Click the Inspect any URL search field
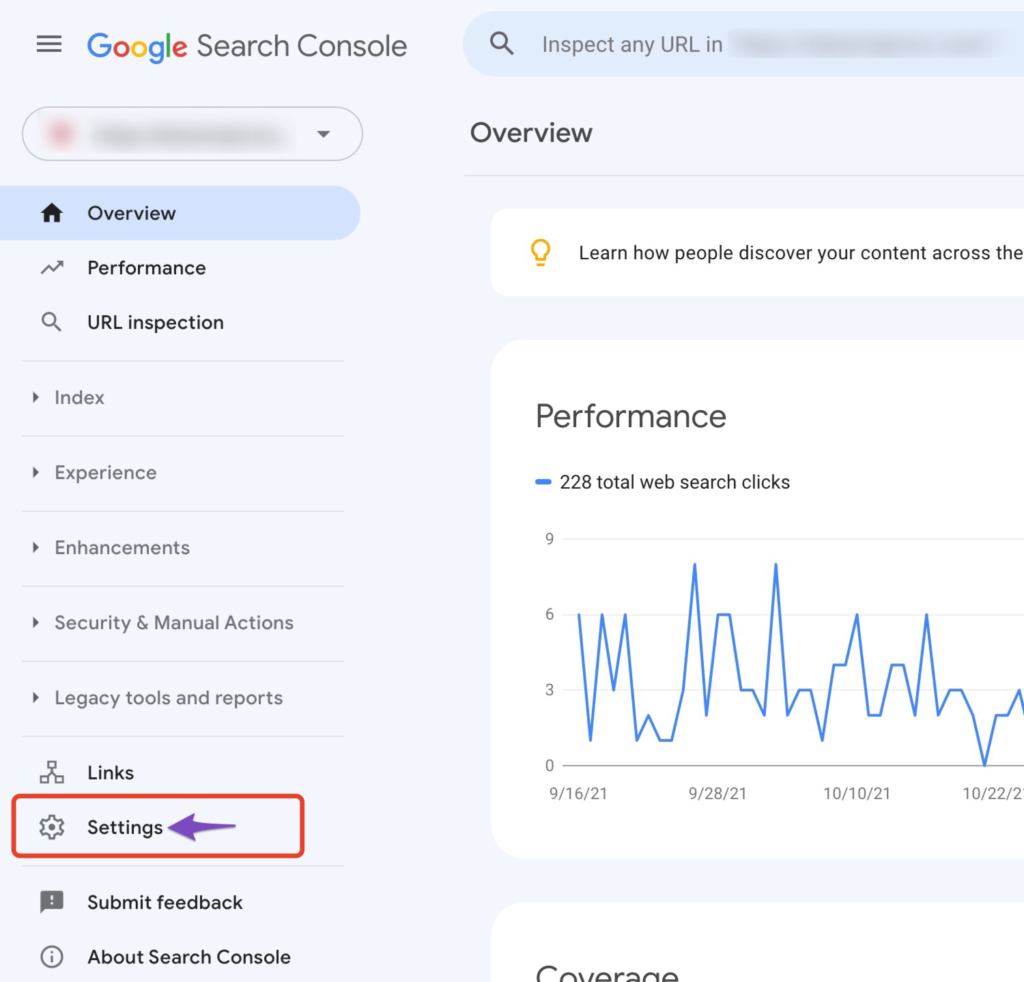 [743, 44]
